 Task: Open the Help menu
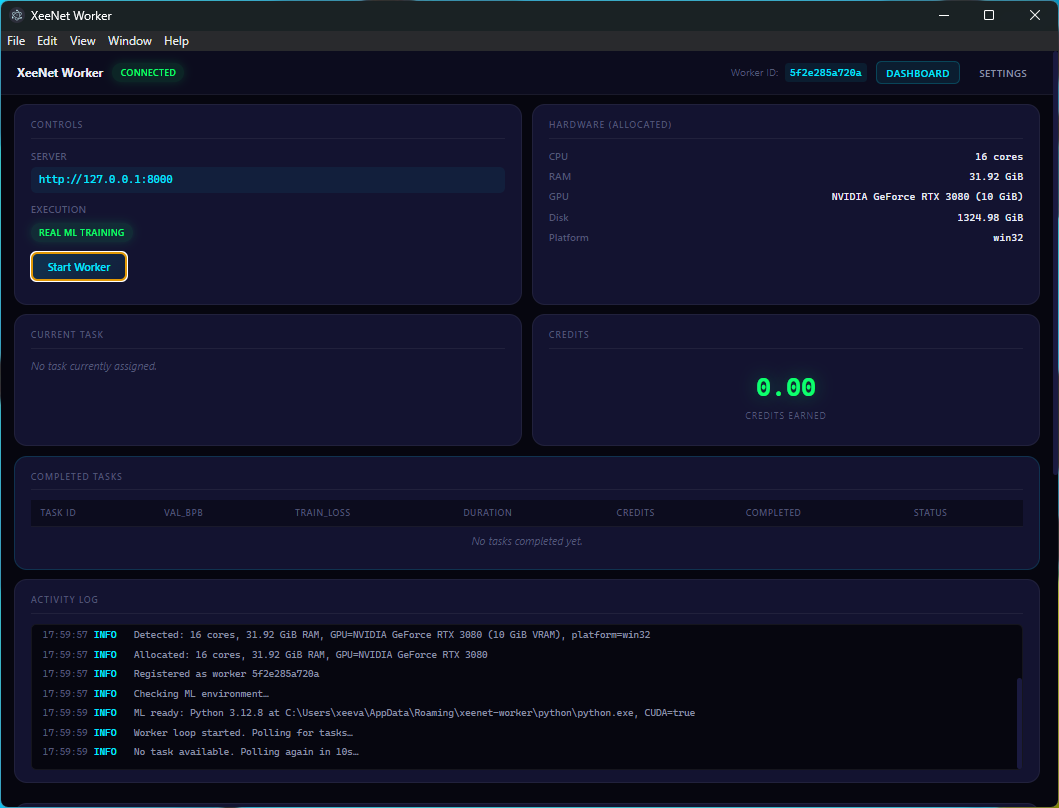click(x=176, y=41)
